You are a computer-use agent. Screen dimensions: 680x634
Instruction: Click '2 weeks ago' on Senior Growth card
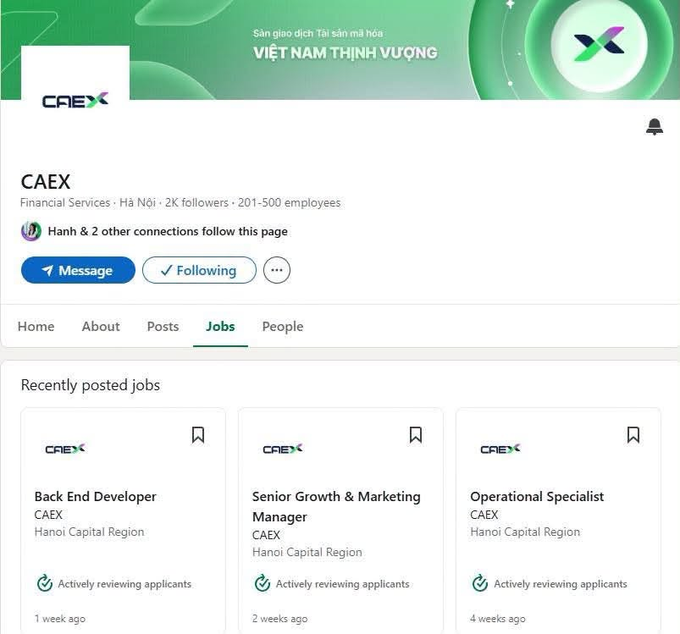(280, 619)
